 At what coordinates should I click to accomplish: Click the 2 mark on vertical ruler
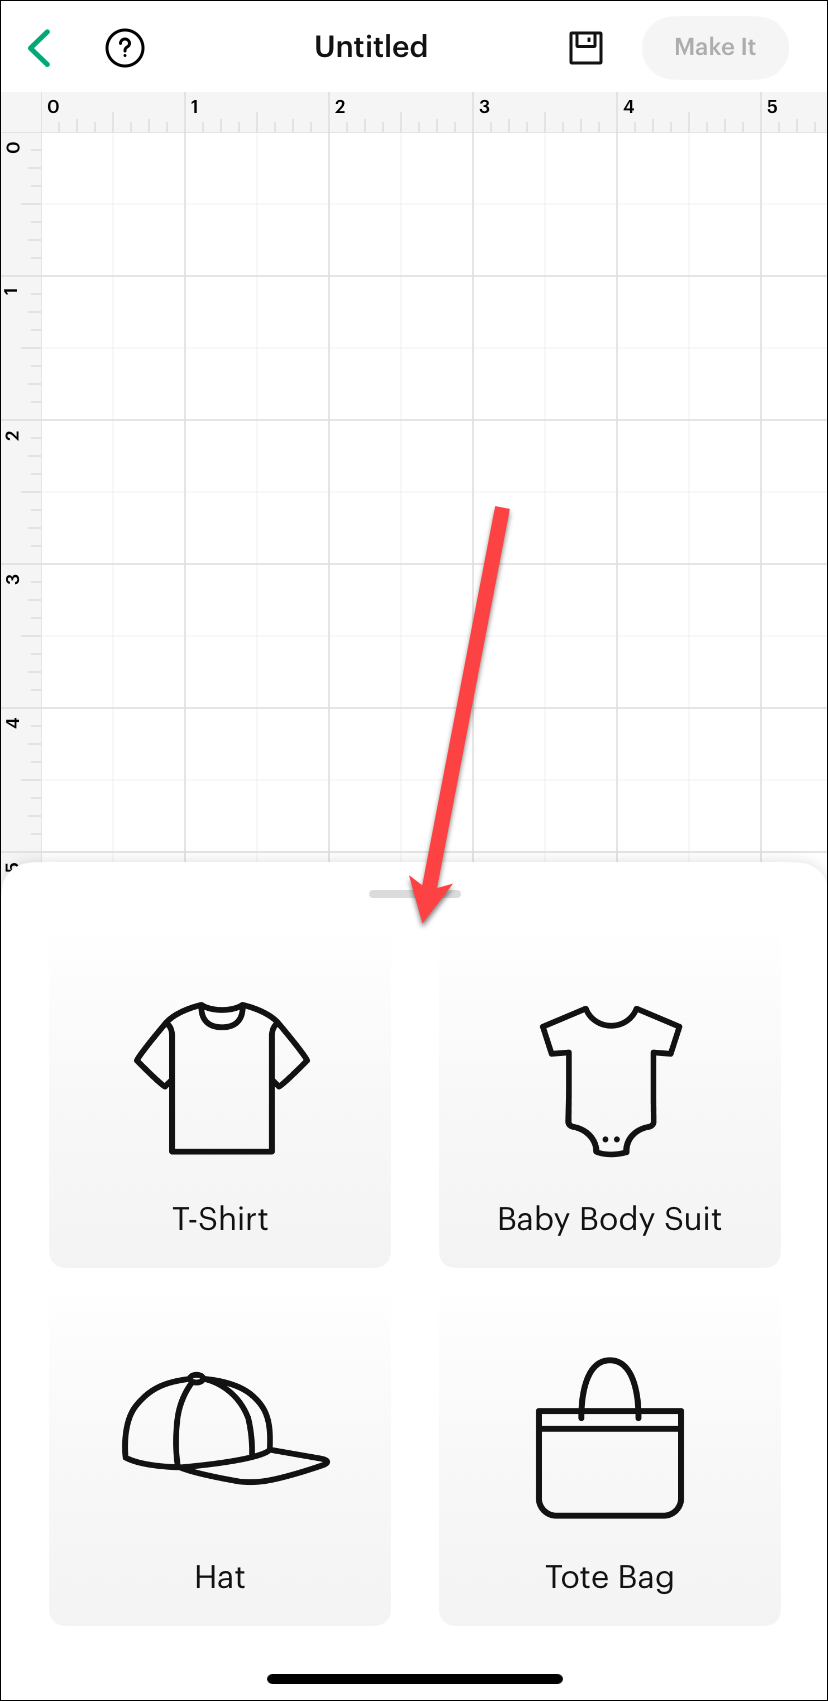coord(13,436)
